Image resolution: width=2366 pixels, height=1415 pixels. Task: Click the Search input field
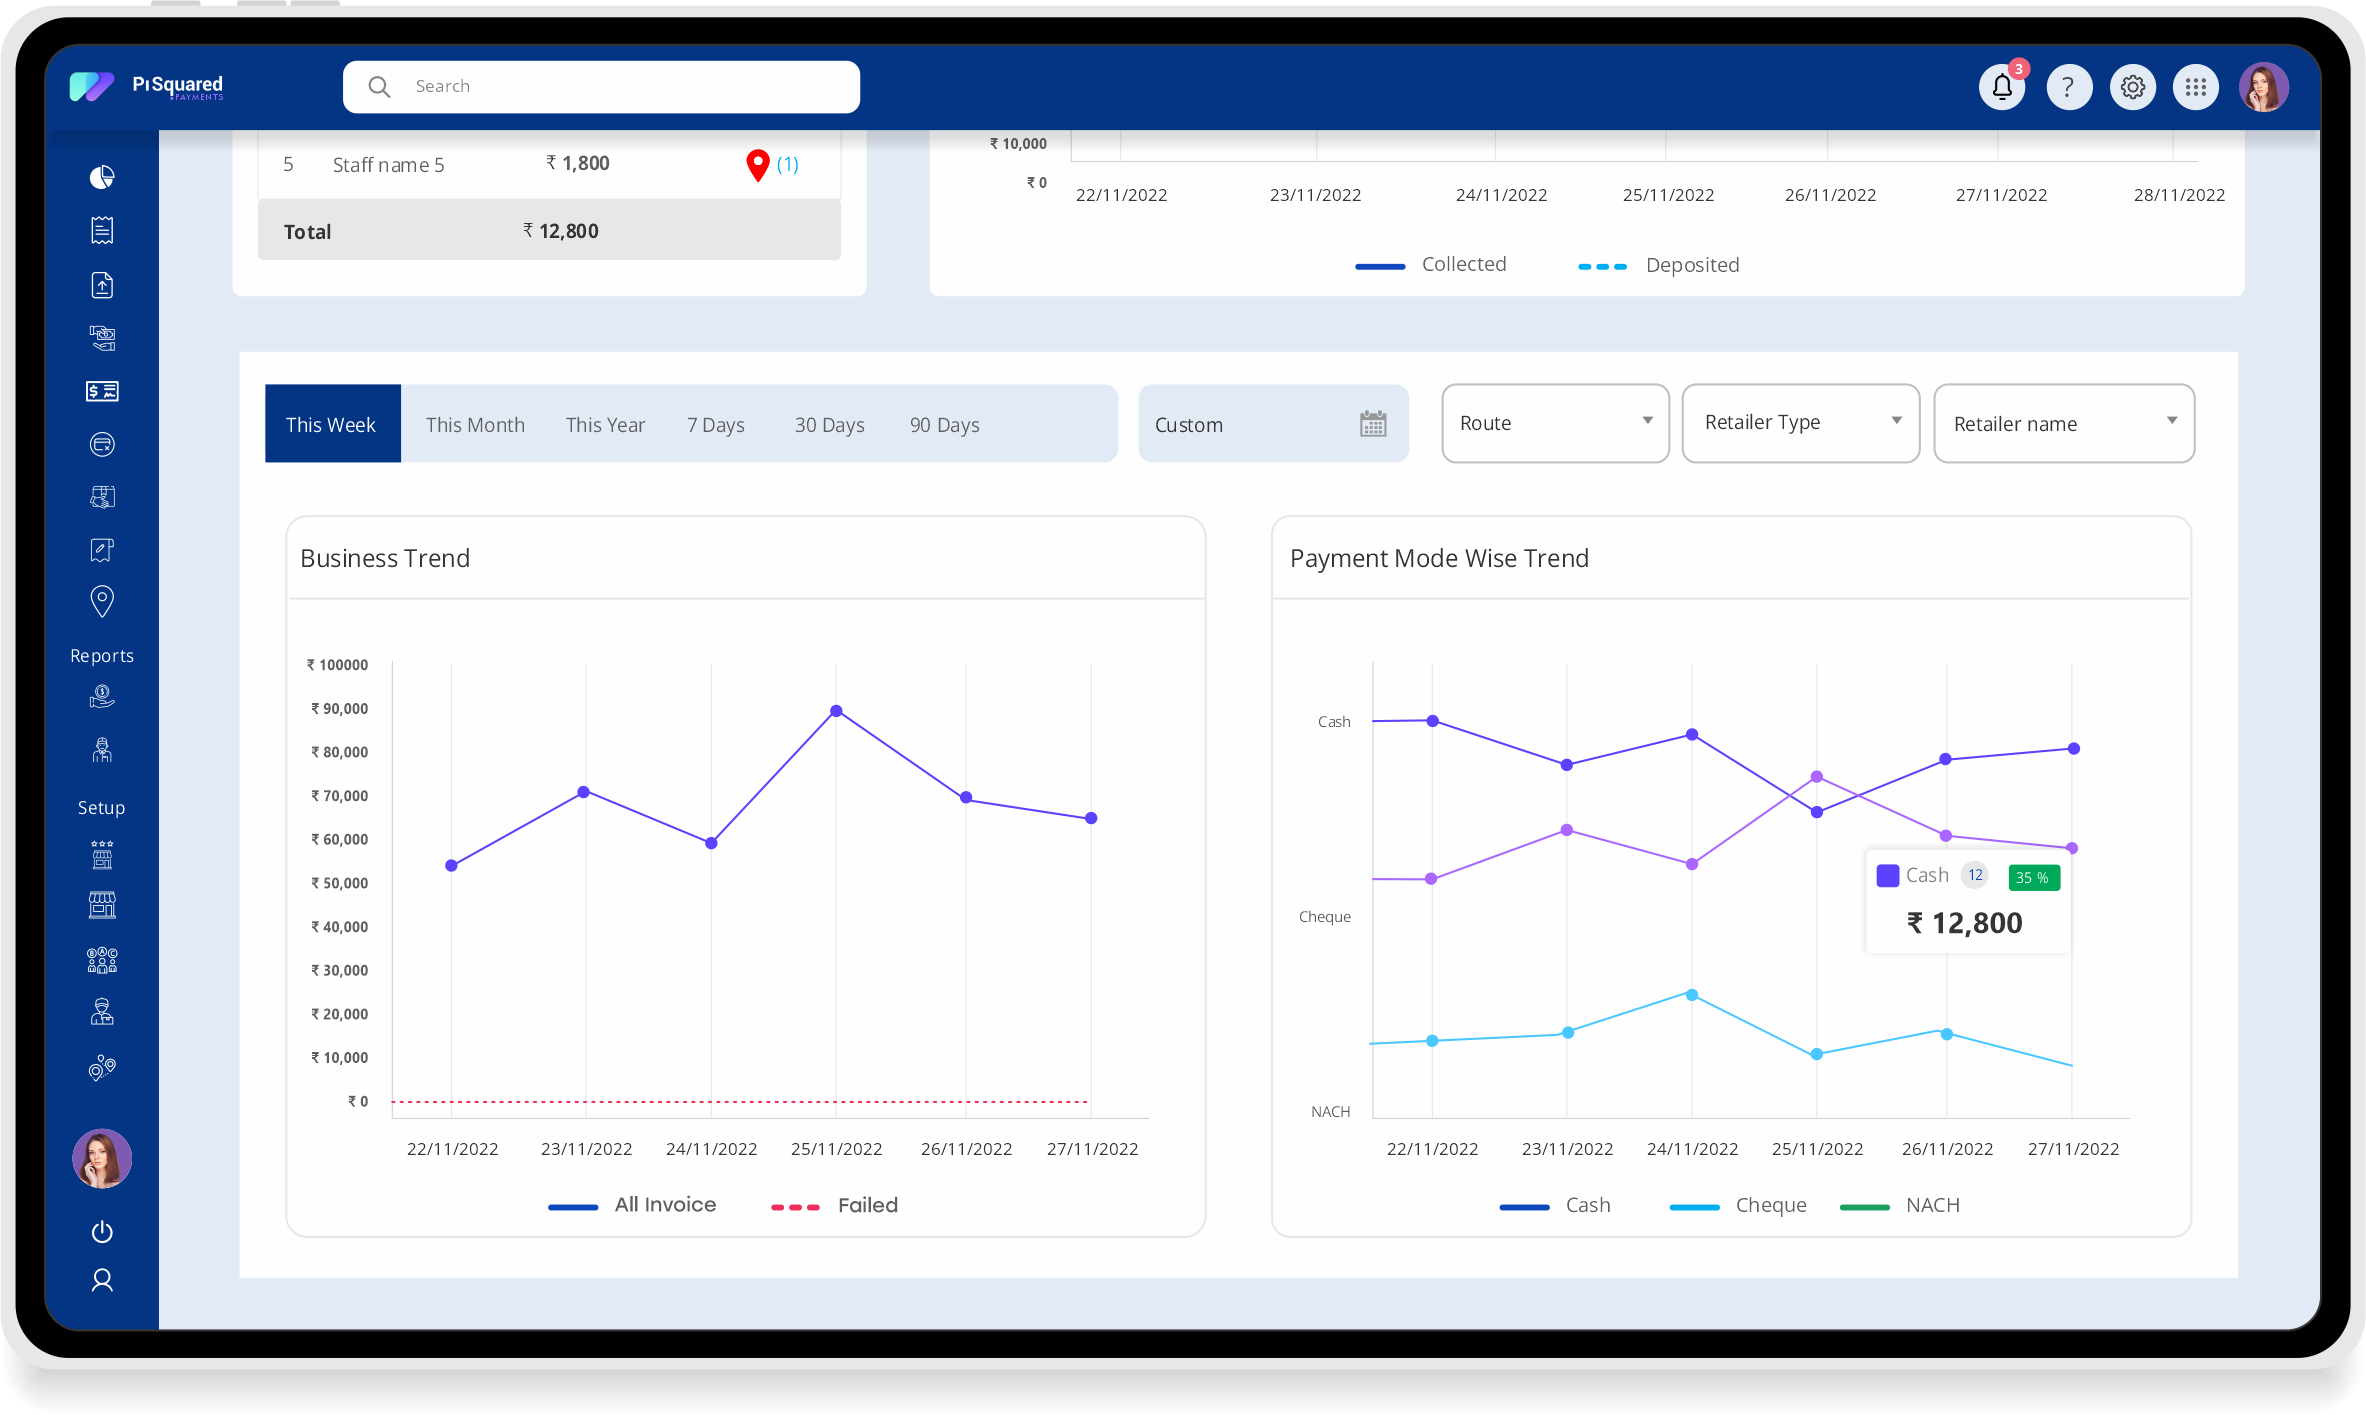[x=620, y=87]
